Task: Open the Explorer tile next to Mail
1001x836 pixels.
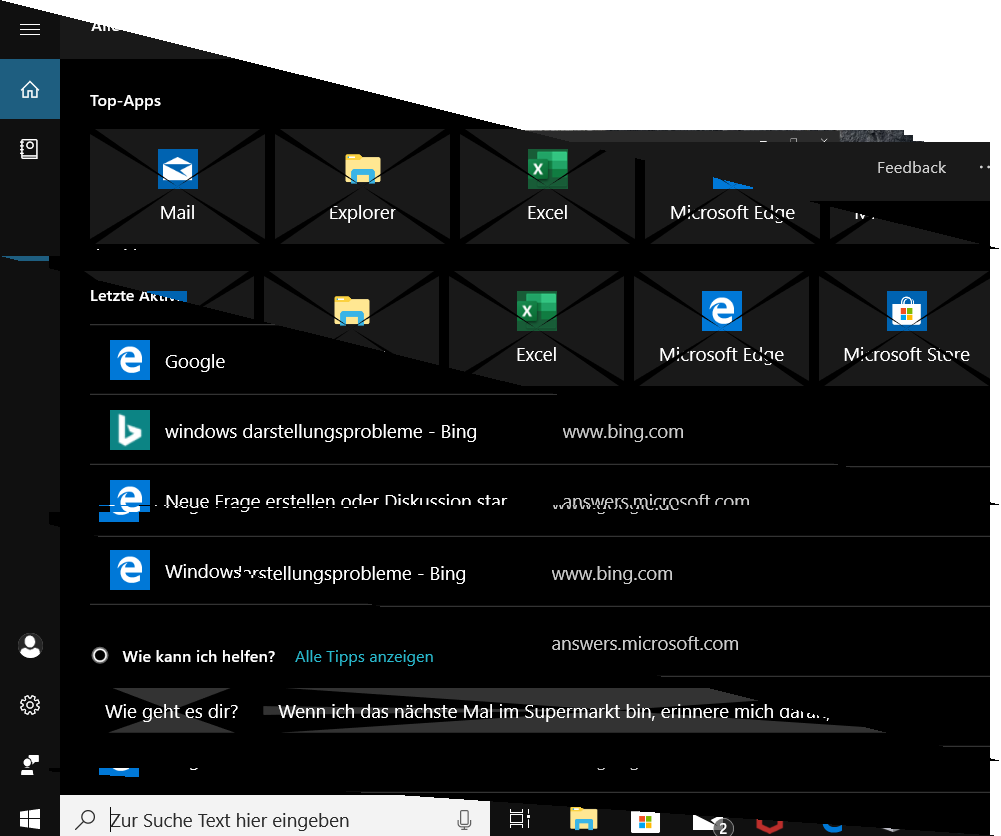Action: (363, 186)
